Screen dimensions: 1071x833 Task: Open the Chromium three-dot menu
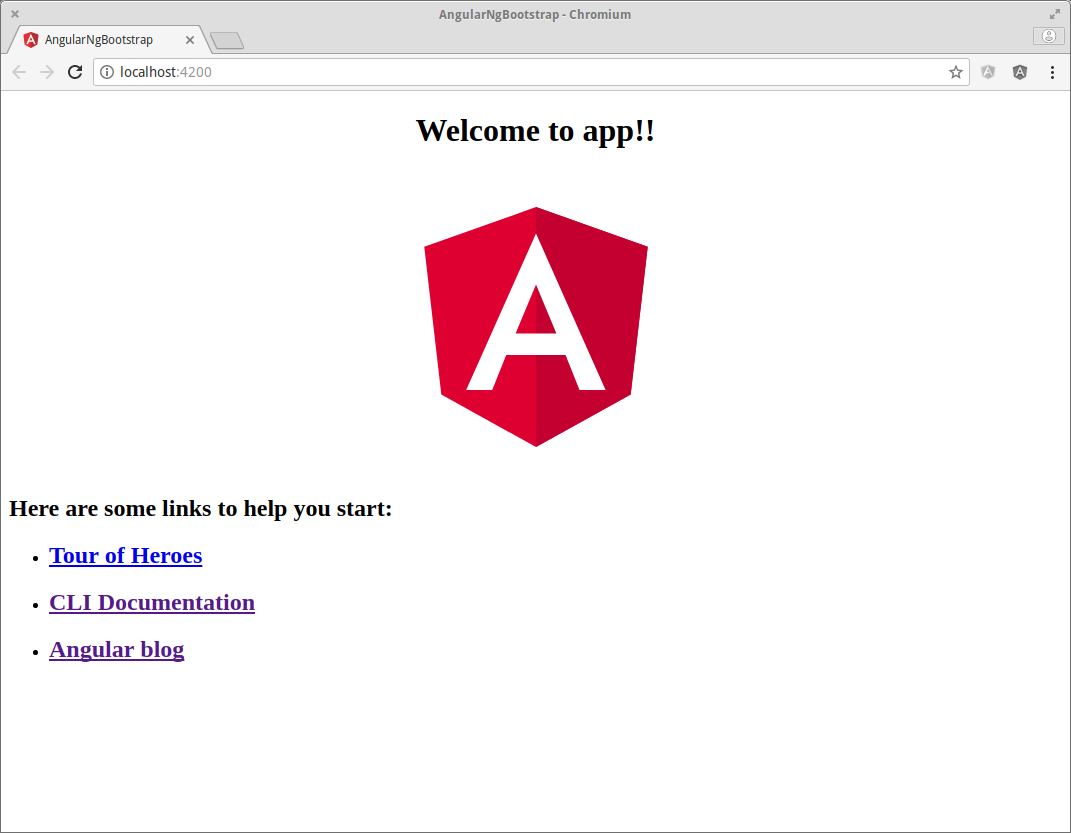(1052, 72)
